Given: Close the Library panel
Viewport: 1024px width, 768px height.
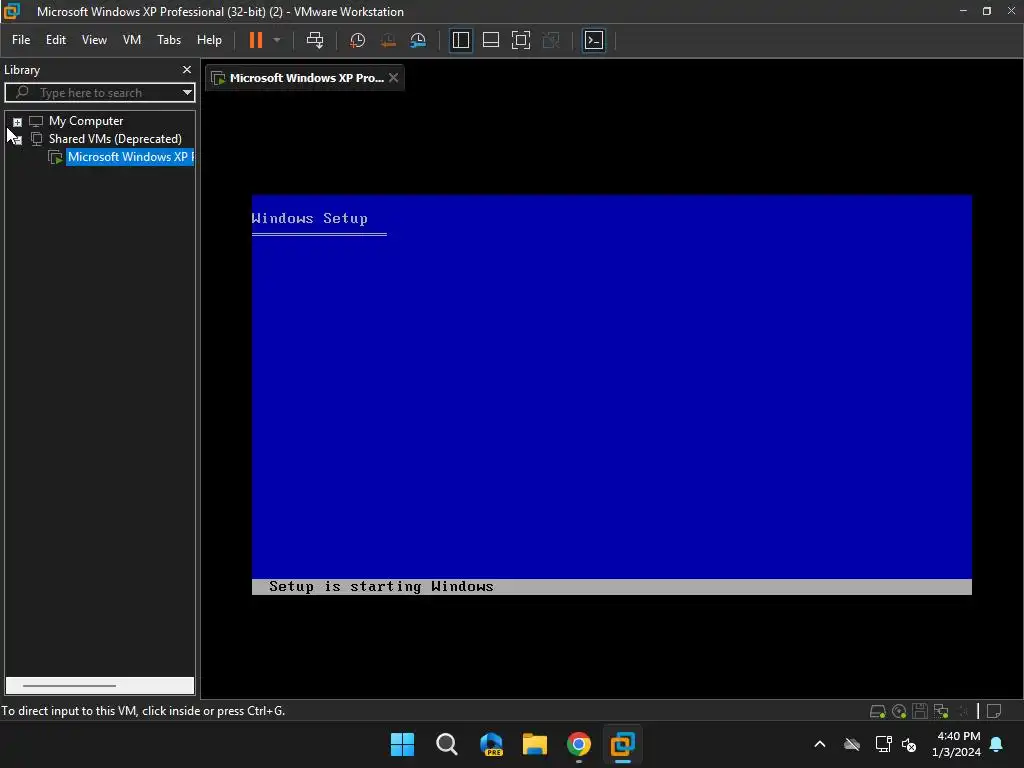Looking at the screenshot, I should [187, 69].
